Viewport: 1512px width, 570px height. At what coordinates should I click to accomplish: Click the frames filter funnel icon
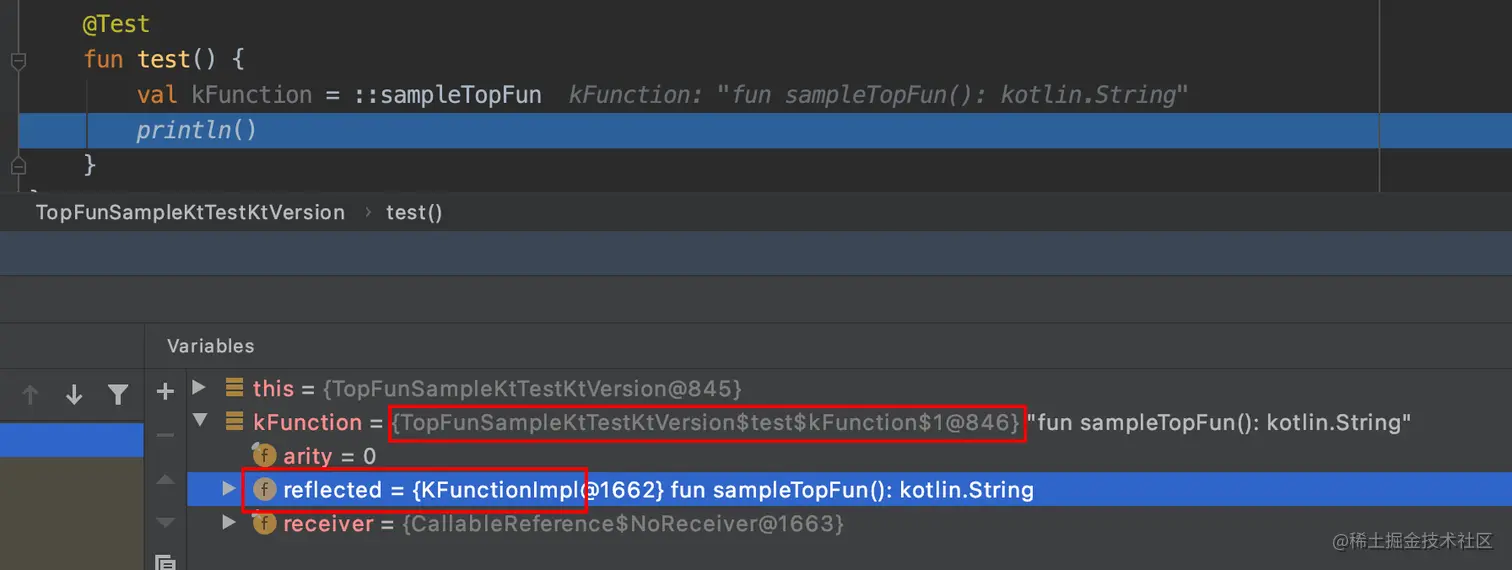[x=118, y=395]
